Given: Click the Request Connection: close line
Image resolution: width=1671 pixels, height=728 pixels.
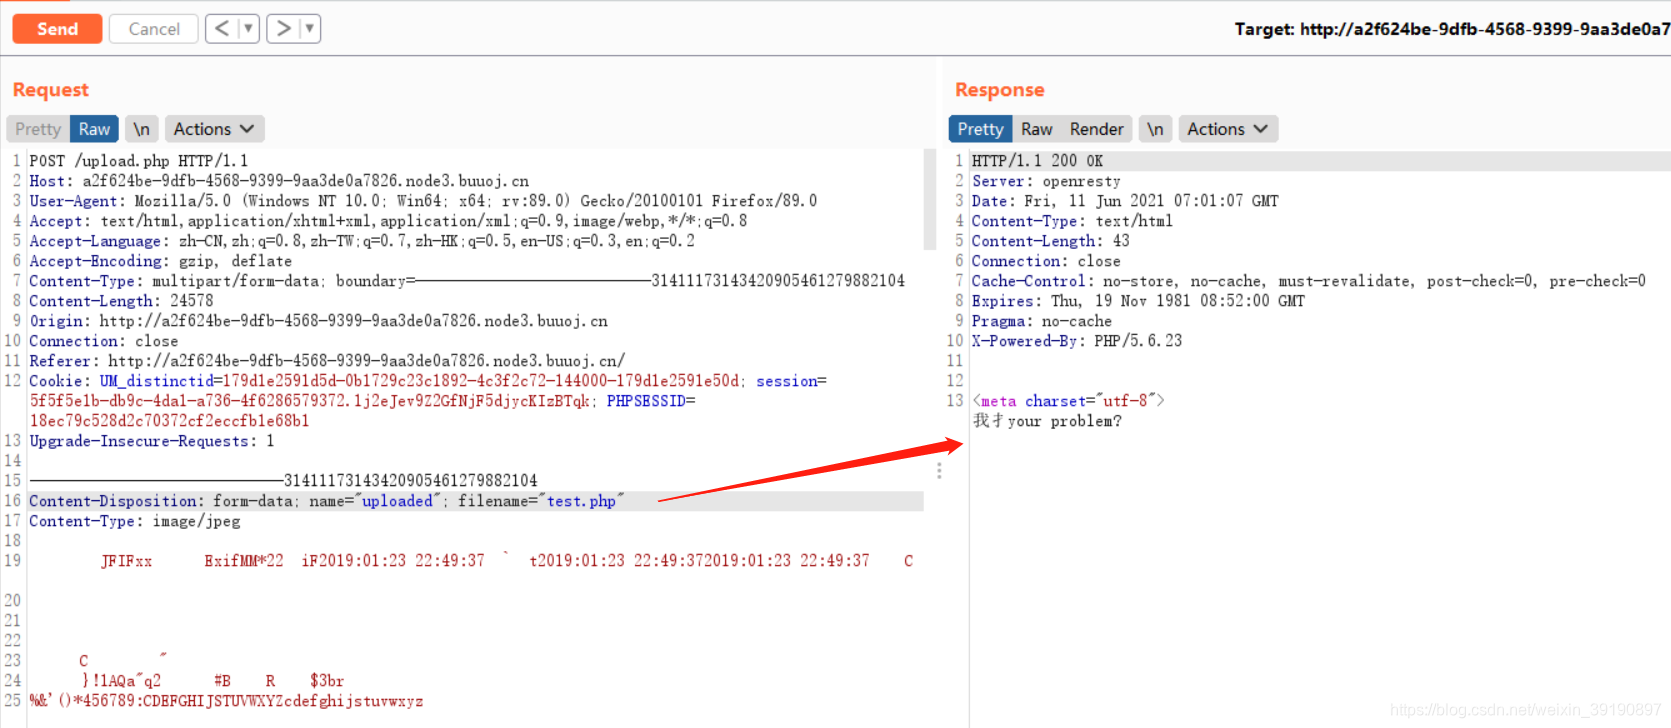Looking at the screenshot, I should pyautogui.click(x=104, y=341).
